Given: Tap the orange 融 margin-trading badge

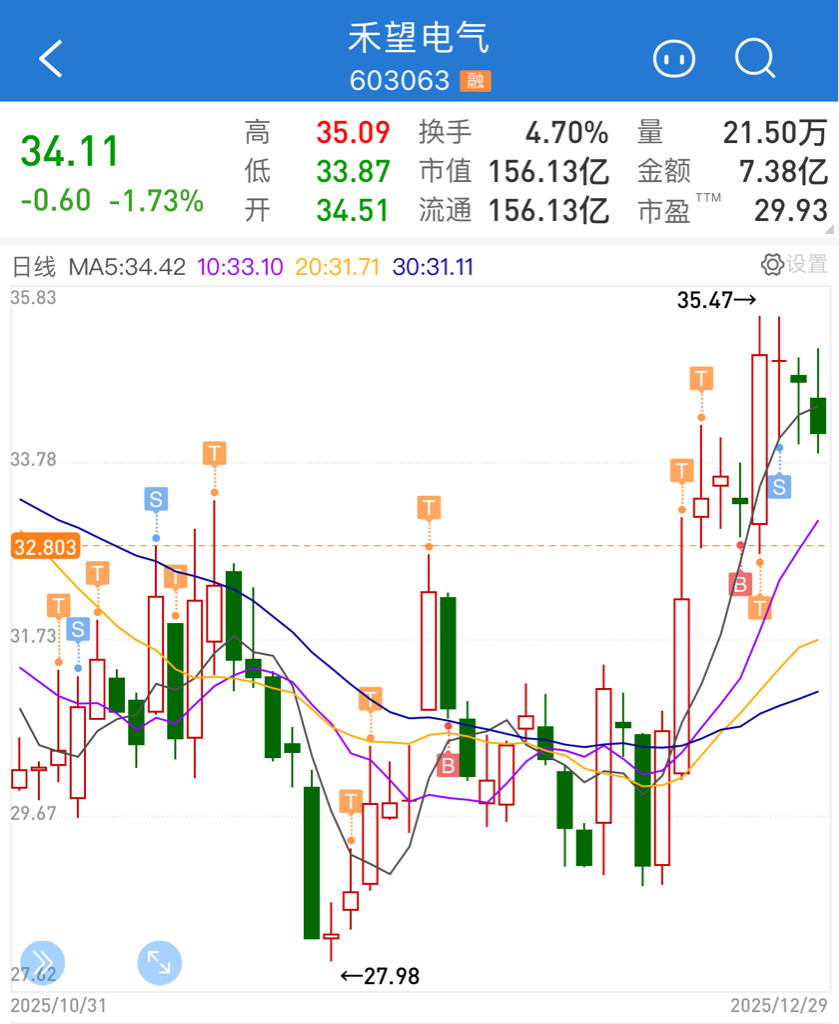Looking at the screenshot, I should pos(475,81).
